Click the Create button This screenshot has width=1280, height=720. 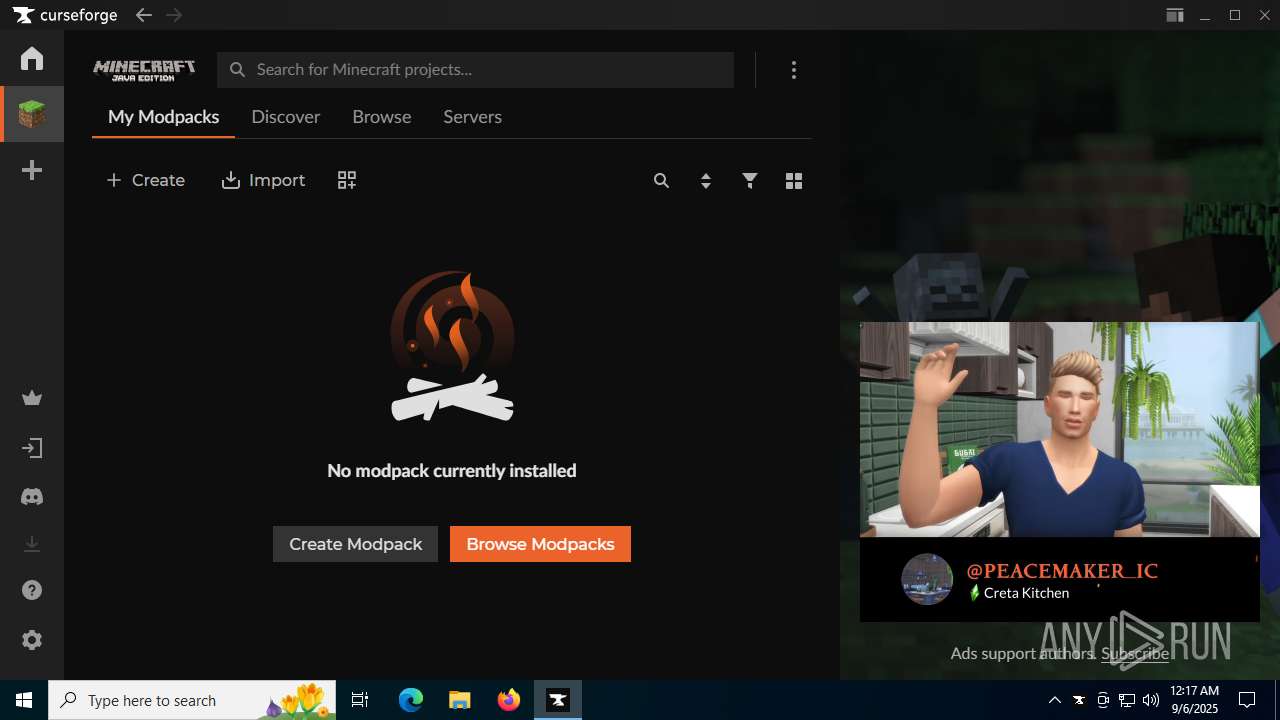145,180
